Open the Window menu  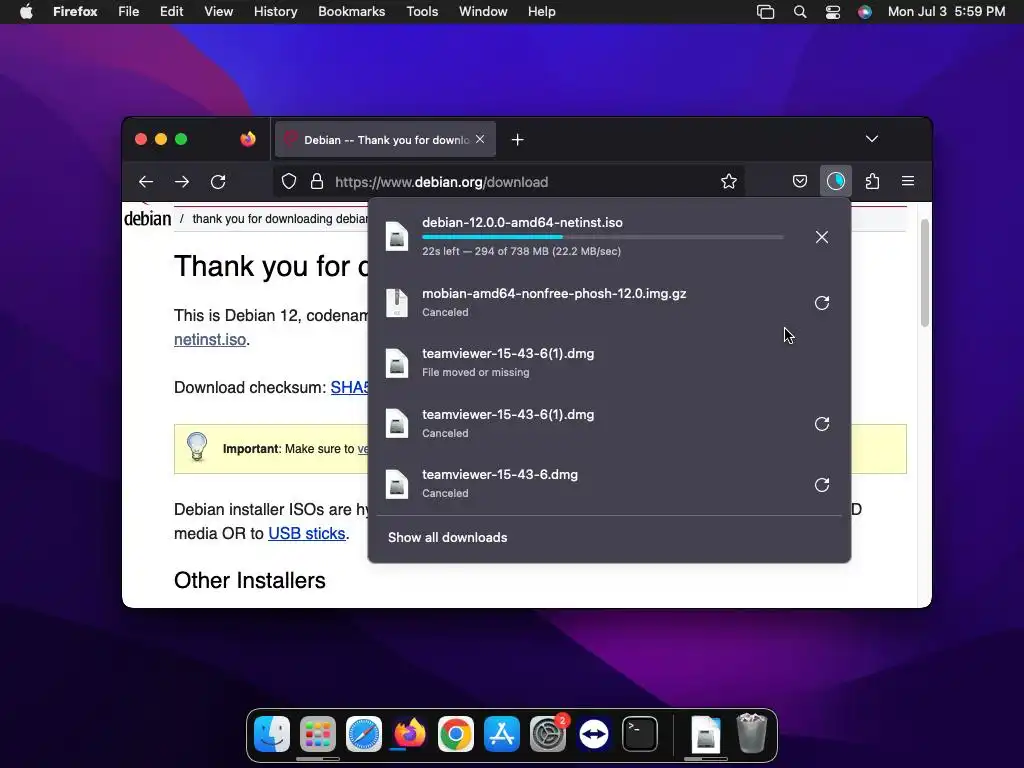pos(483,12)
